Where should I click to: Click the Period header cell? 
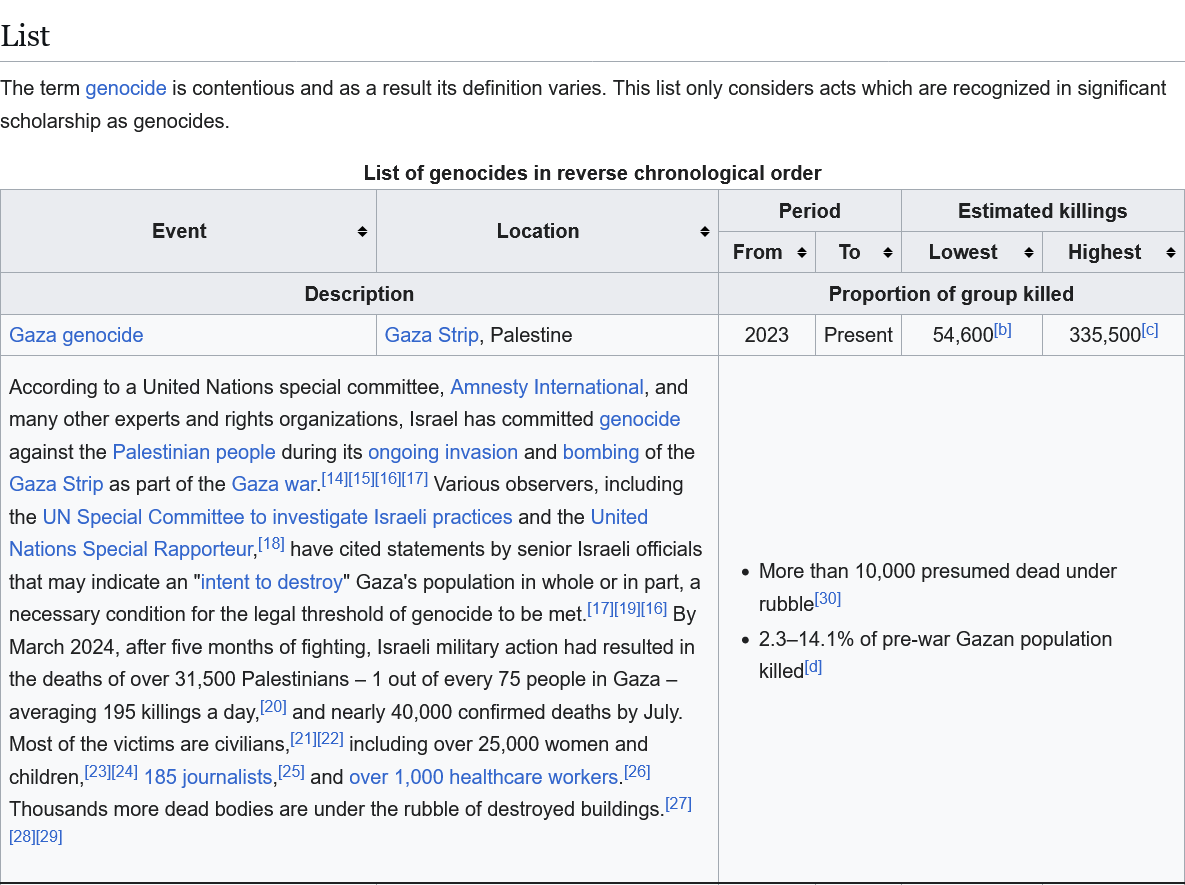point(809,211)
